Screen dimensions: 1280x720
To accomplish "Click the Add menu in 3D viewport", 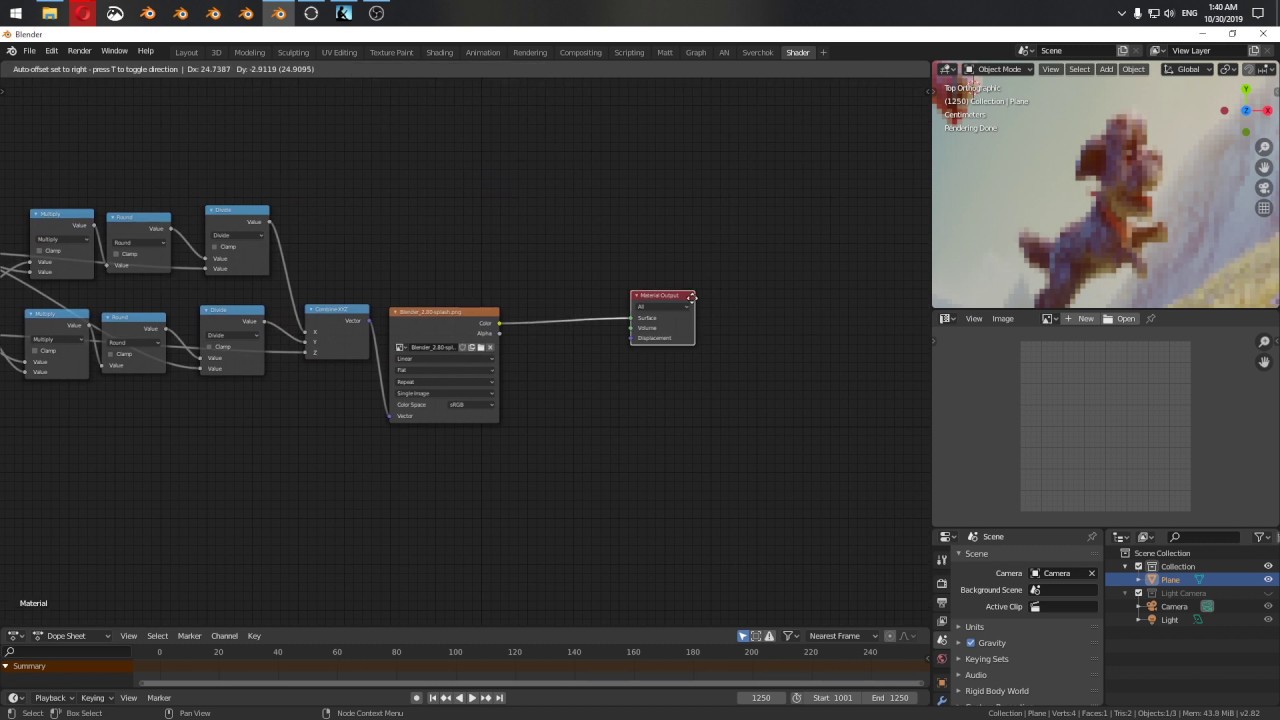I will (x=1106, y=69).
